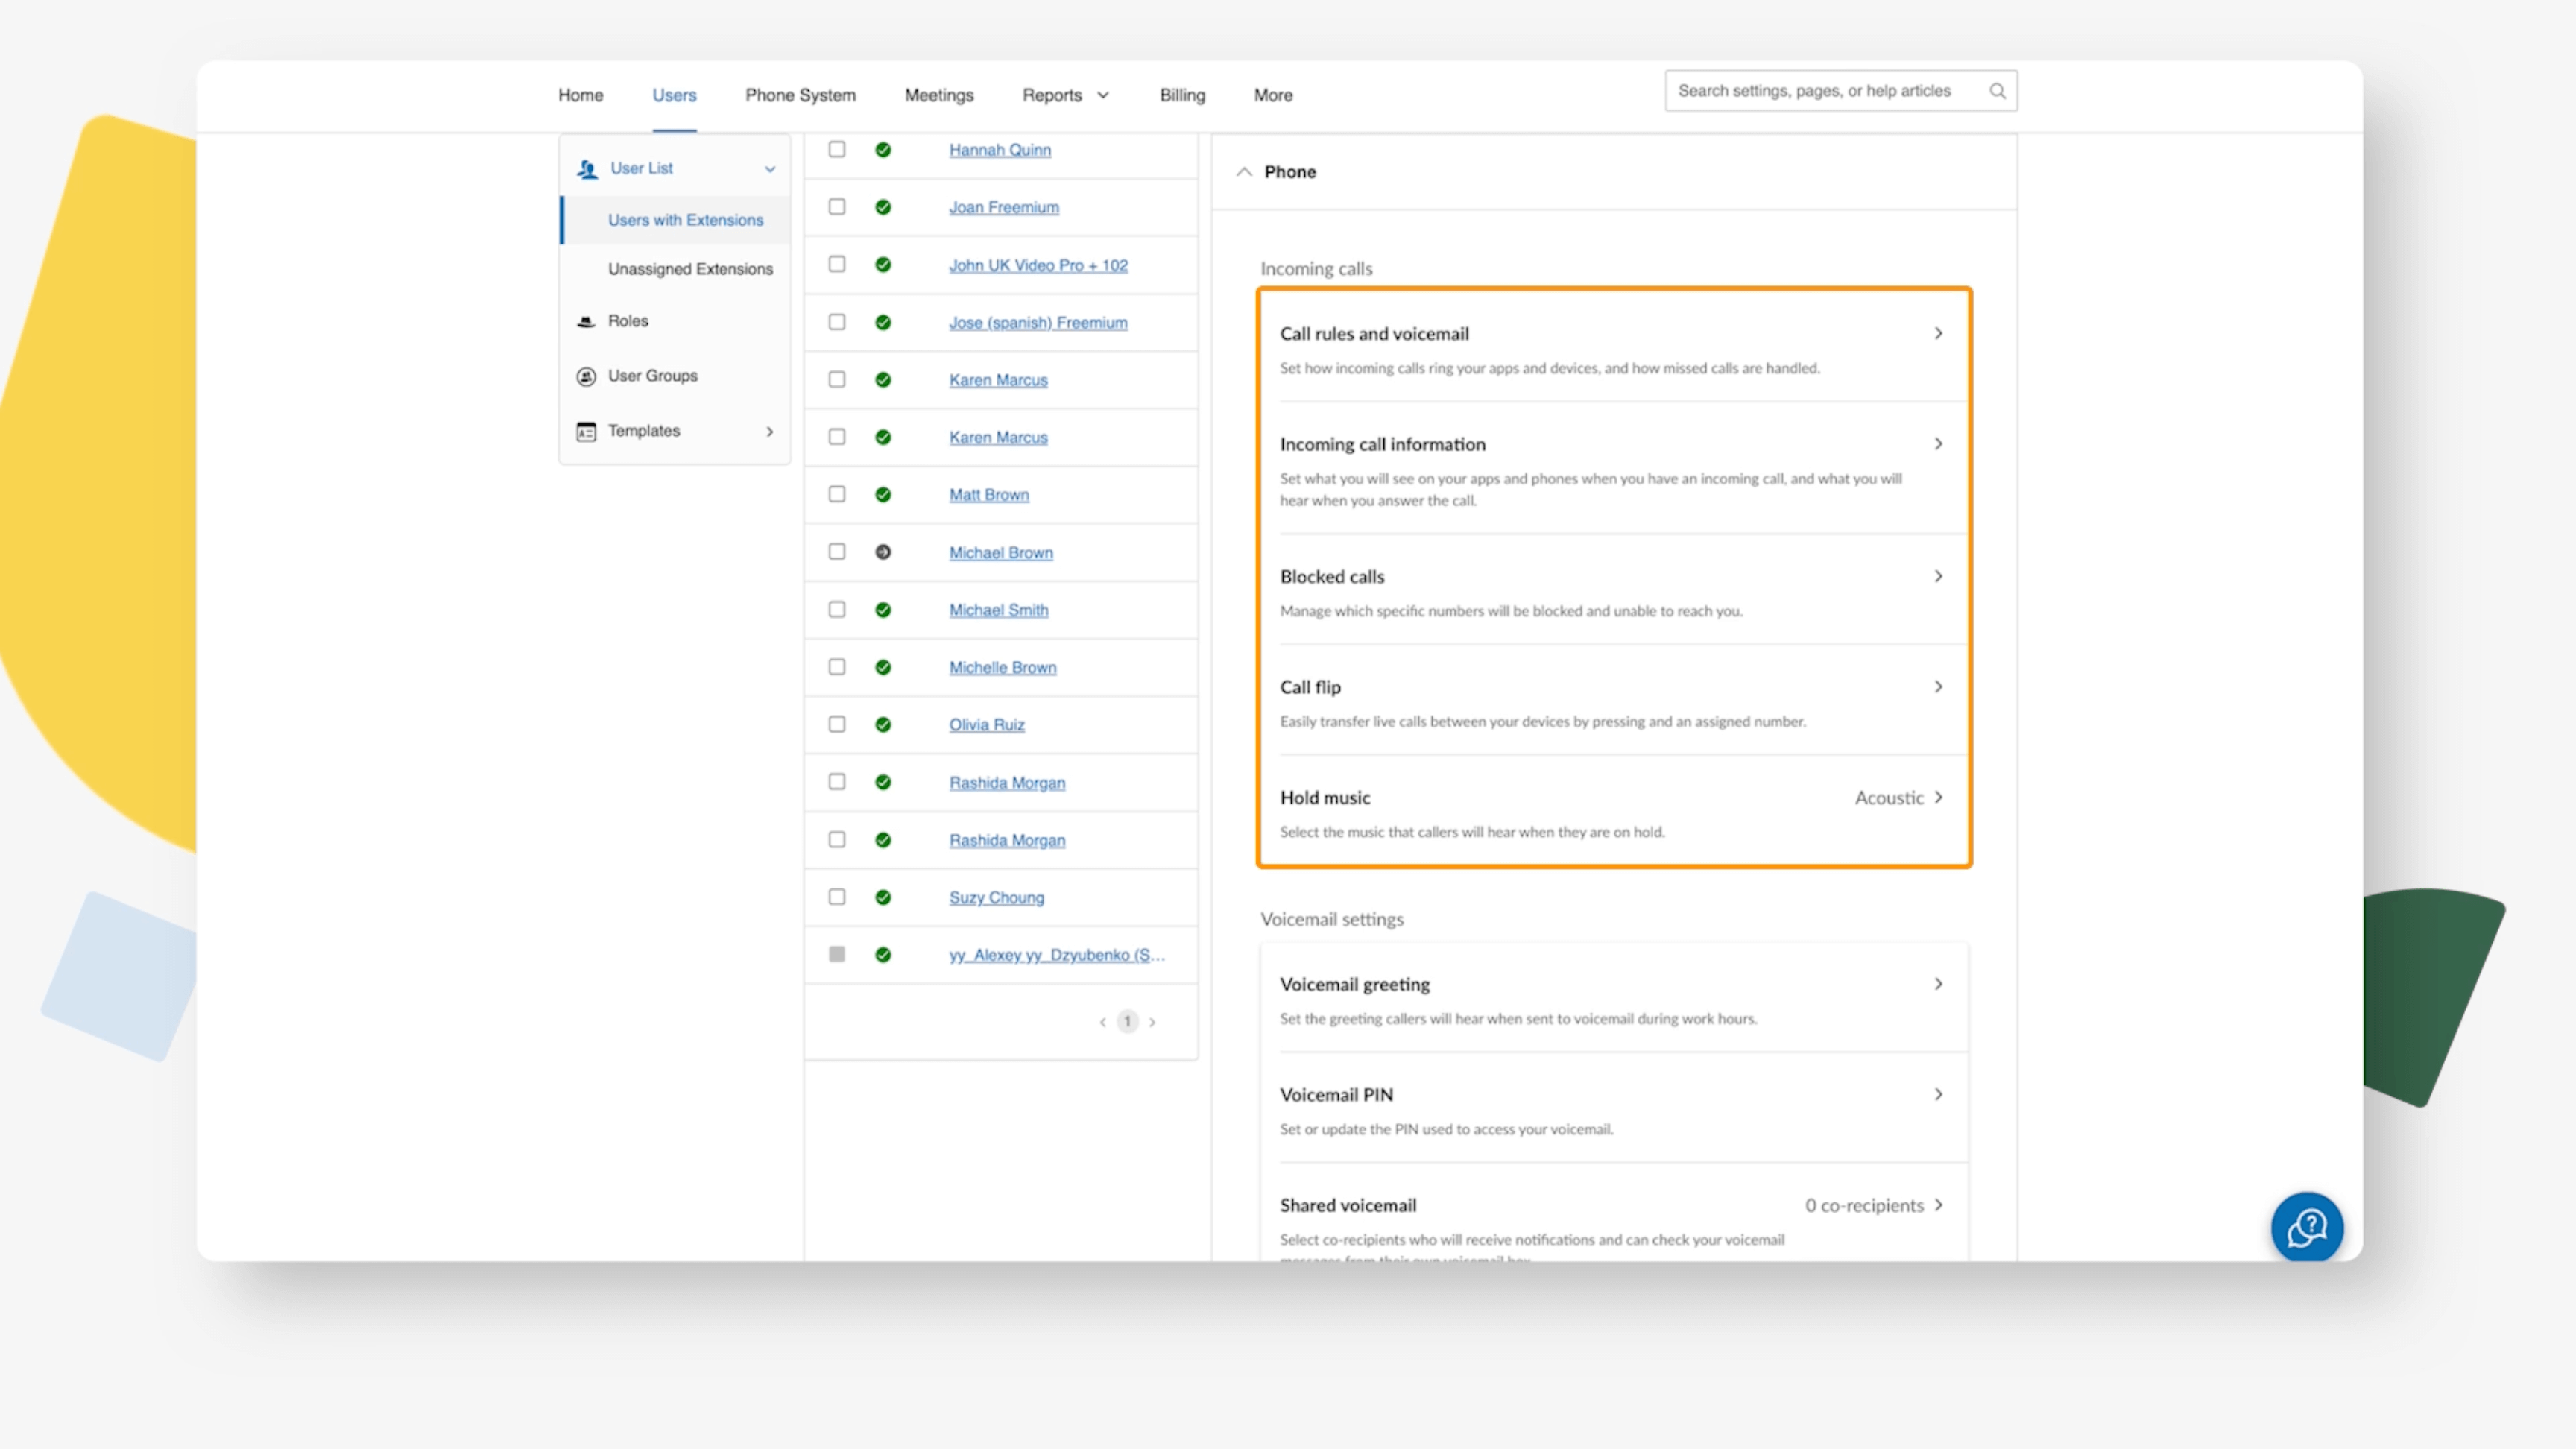Open the Templates section via its icon
The image size is (2576, 1449).
(586, 430)
